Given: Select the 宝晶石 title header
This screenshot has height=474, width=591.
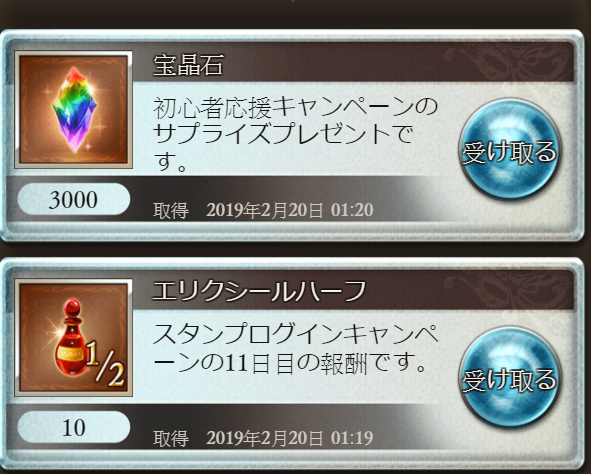Looking at the screenshot, I should click(188, 65).
